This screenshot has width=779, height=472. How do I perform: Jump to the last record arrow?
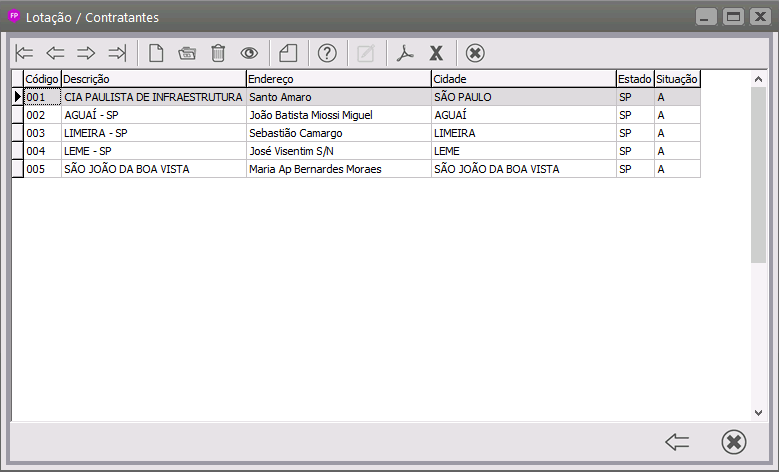(x=117, y=53)
